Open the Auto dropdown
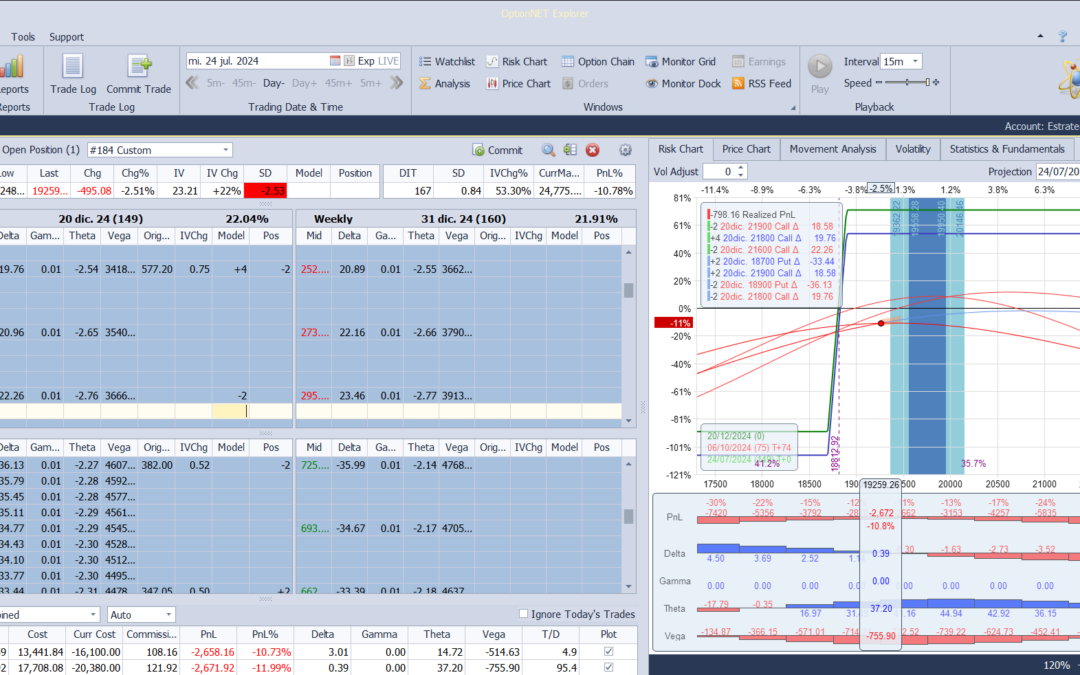The image size is (1080, 675). (x=141, y=614)
